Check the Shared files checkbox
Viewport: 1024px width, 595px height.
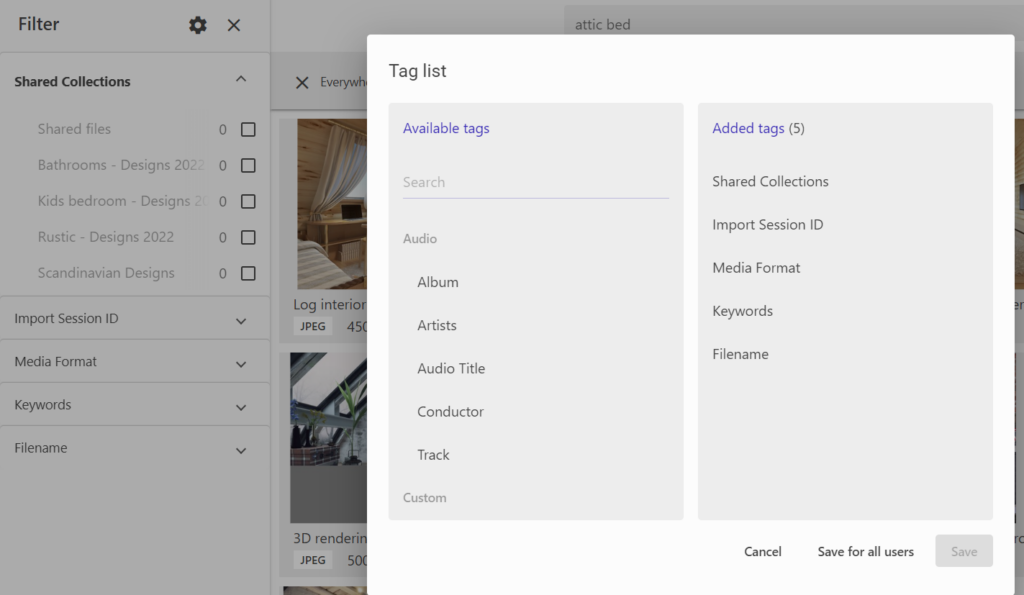pos(248,129)
